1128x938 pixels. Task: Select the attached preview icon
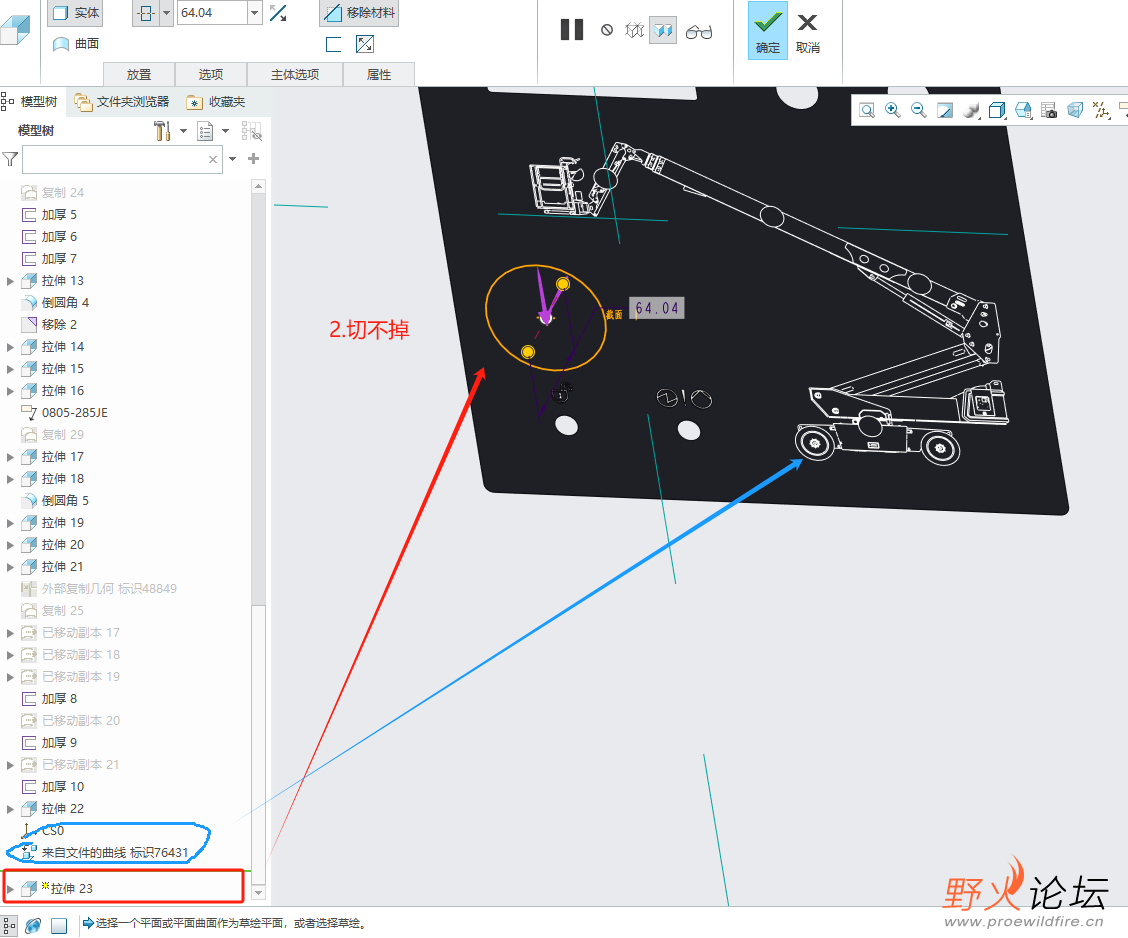click(x=663, y=30)
